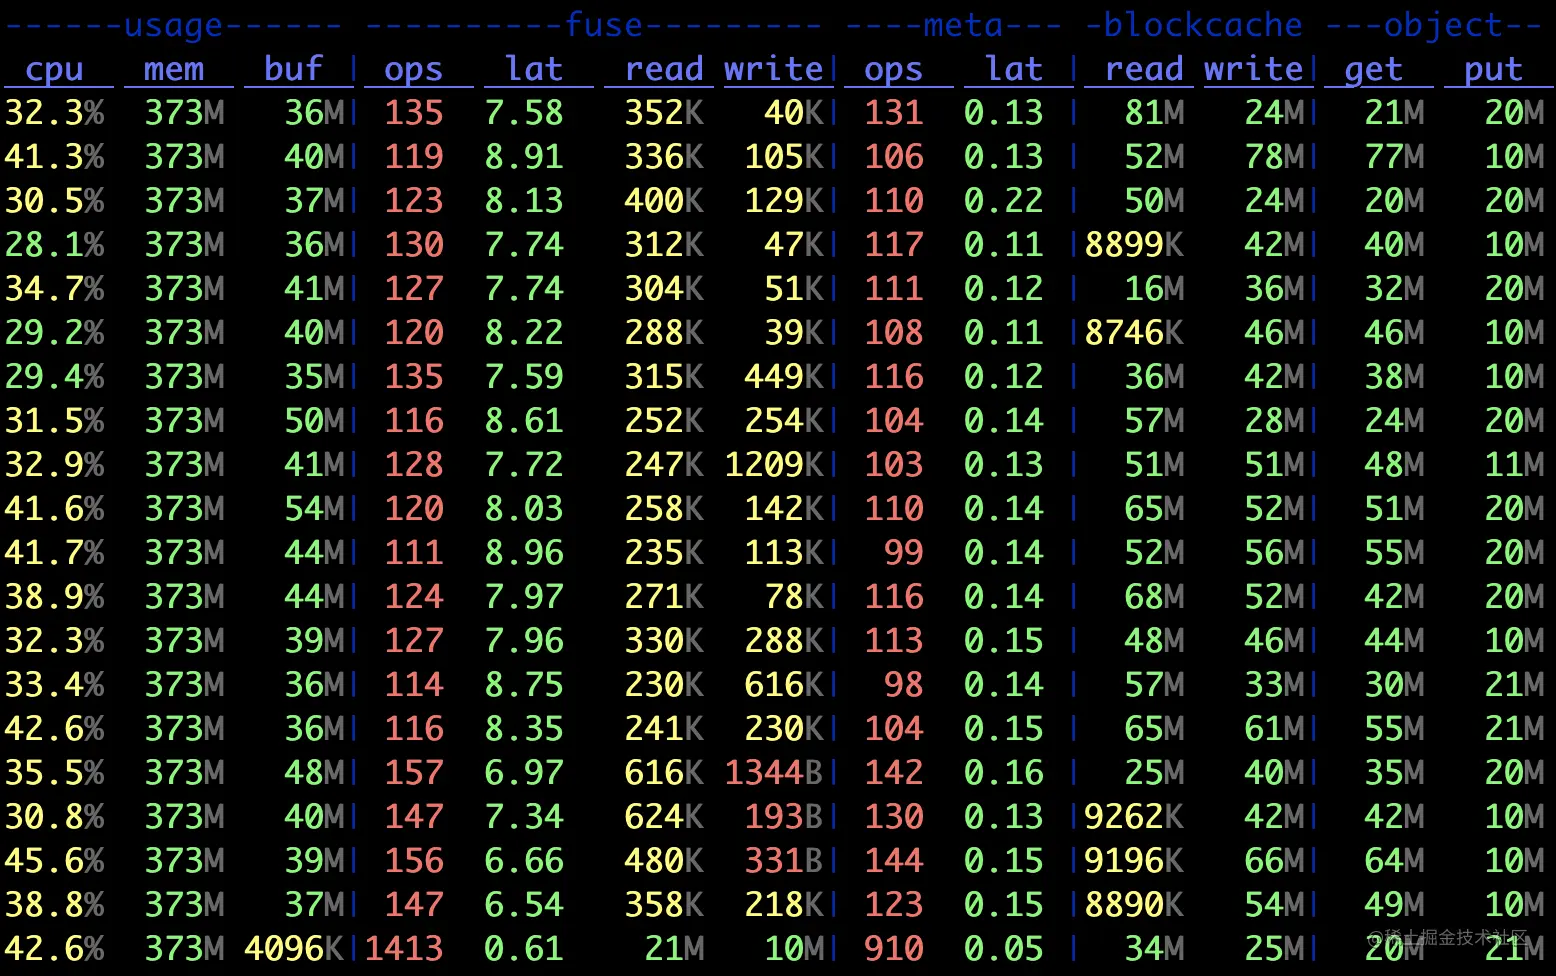Click the blockcache read value 8890K

pyautogui.click(x=1134, y=905)
